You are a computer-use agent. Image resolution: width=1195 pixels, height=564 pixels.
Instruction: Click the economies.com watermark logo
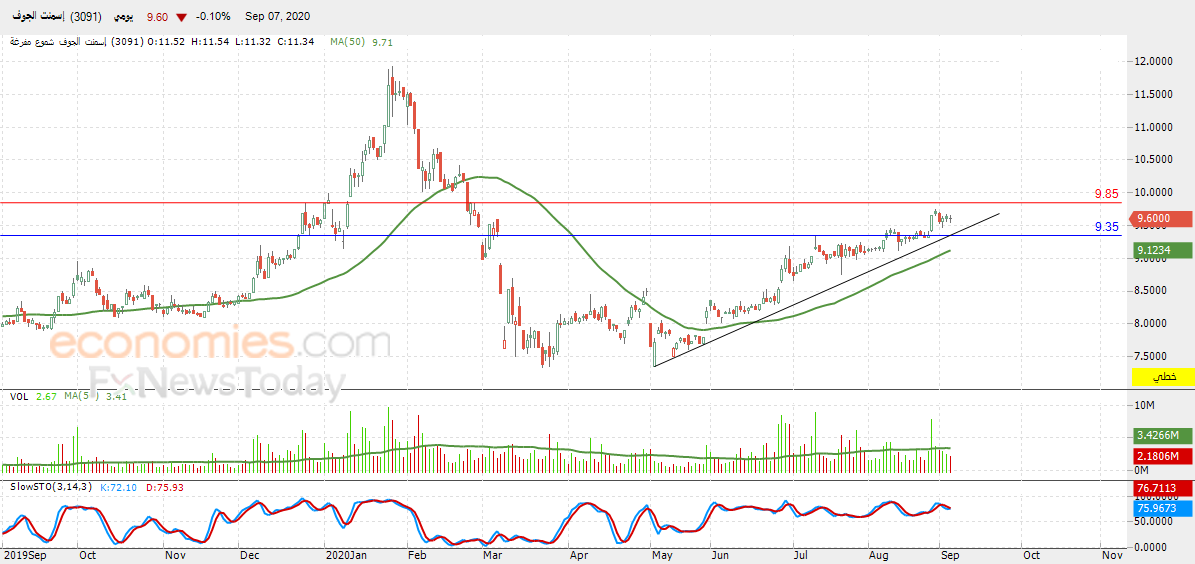(220, 344)
